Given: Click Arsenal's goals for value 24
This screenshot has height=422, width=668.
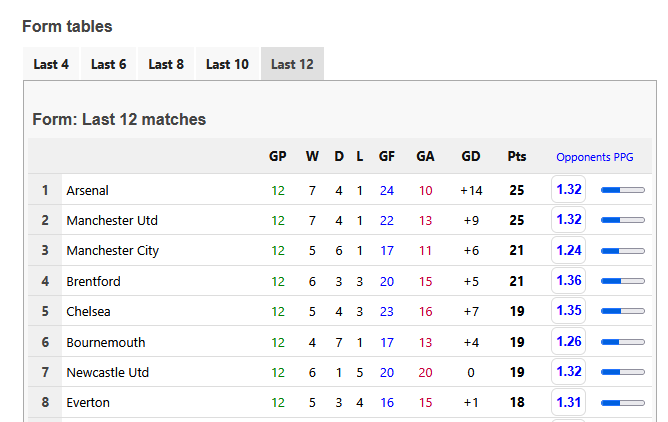Looking at the screenshot, I should click(387, 190).
